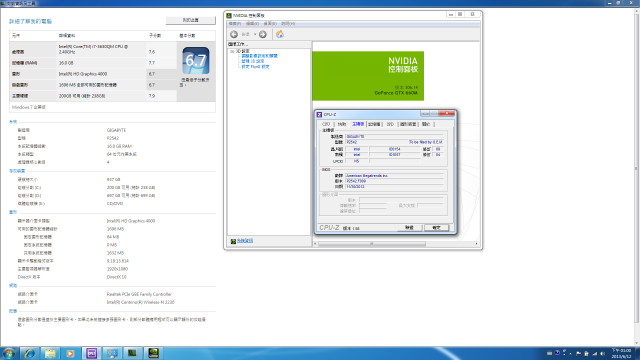Click the 16.0 GB memory row value

point(66,63)
